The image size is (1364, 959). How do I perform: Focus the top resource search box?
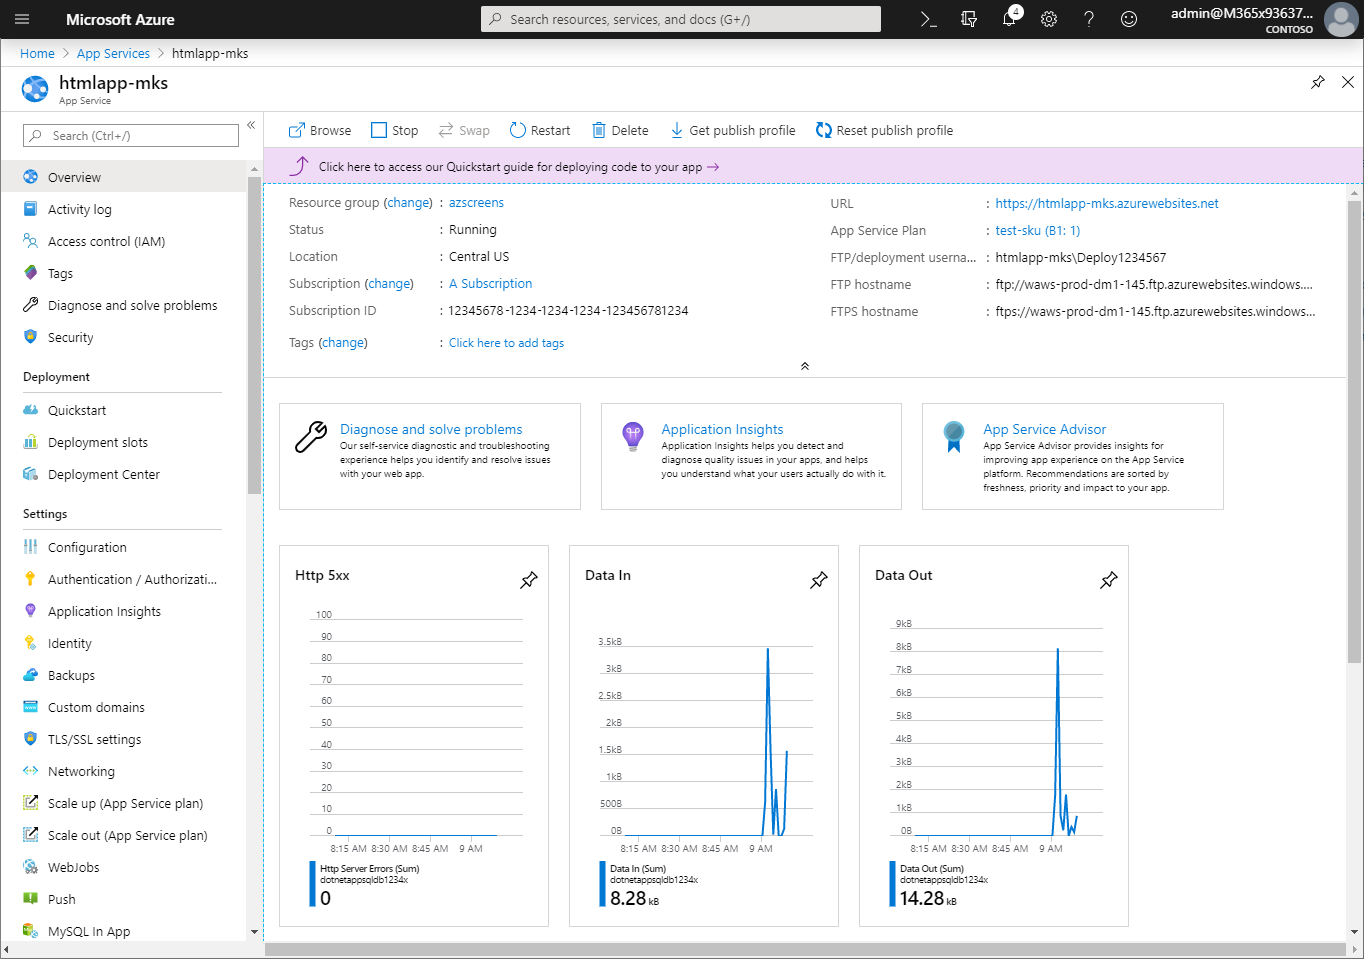click(680, 19)
